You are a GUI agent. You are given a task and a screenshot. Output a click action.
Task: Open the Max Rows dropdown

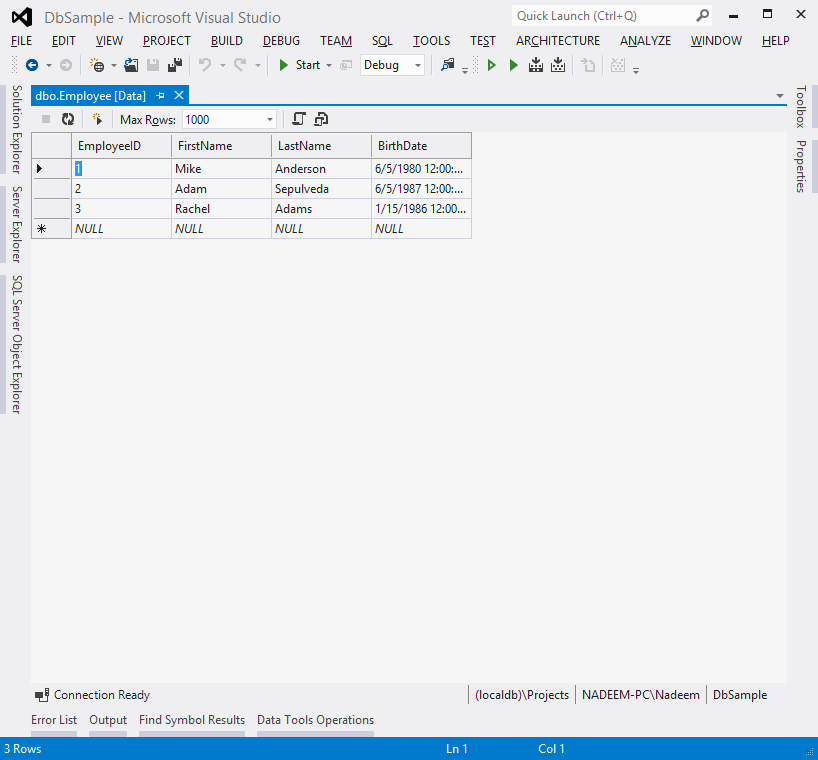pos(270,119)
